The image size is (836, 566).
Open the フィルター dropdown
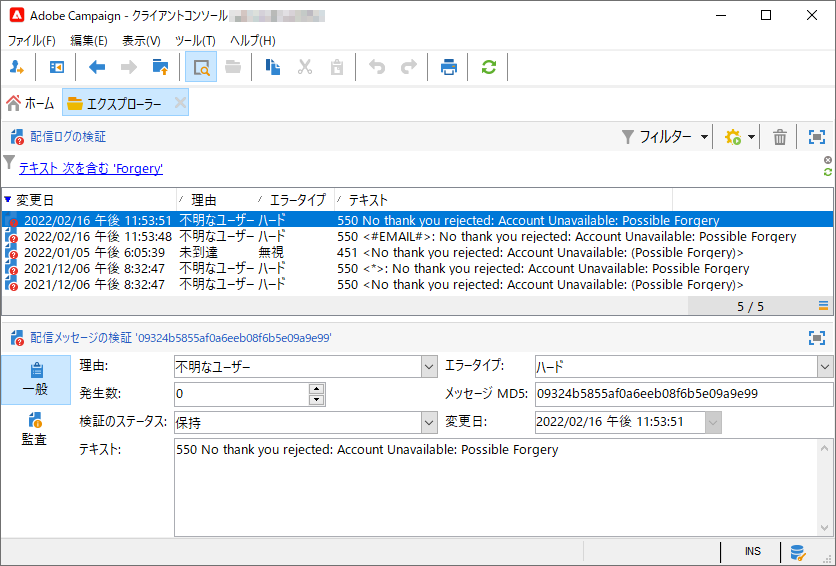pyautogui.click(x=665, y=137)
